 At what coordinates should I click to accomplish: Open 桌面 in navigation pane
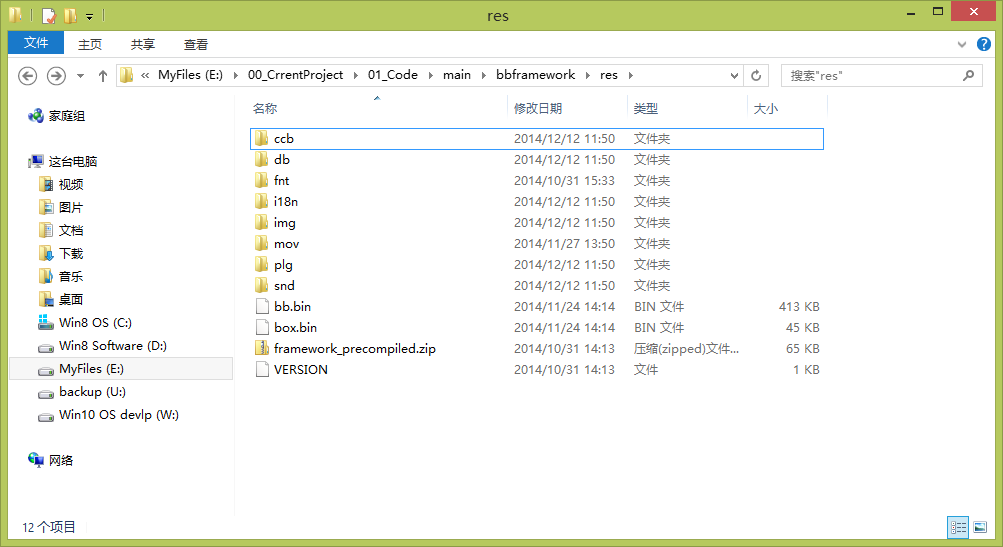click(61, 299)
